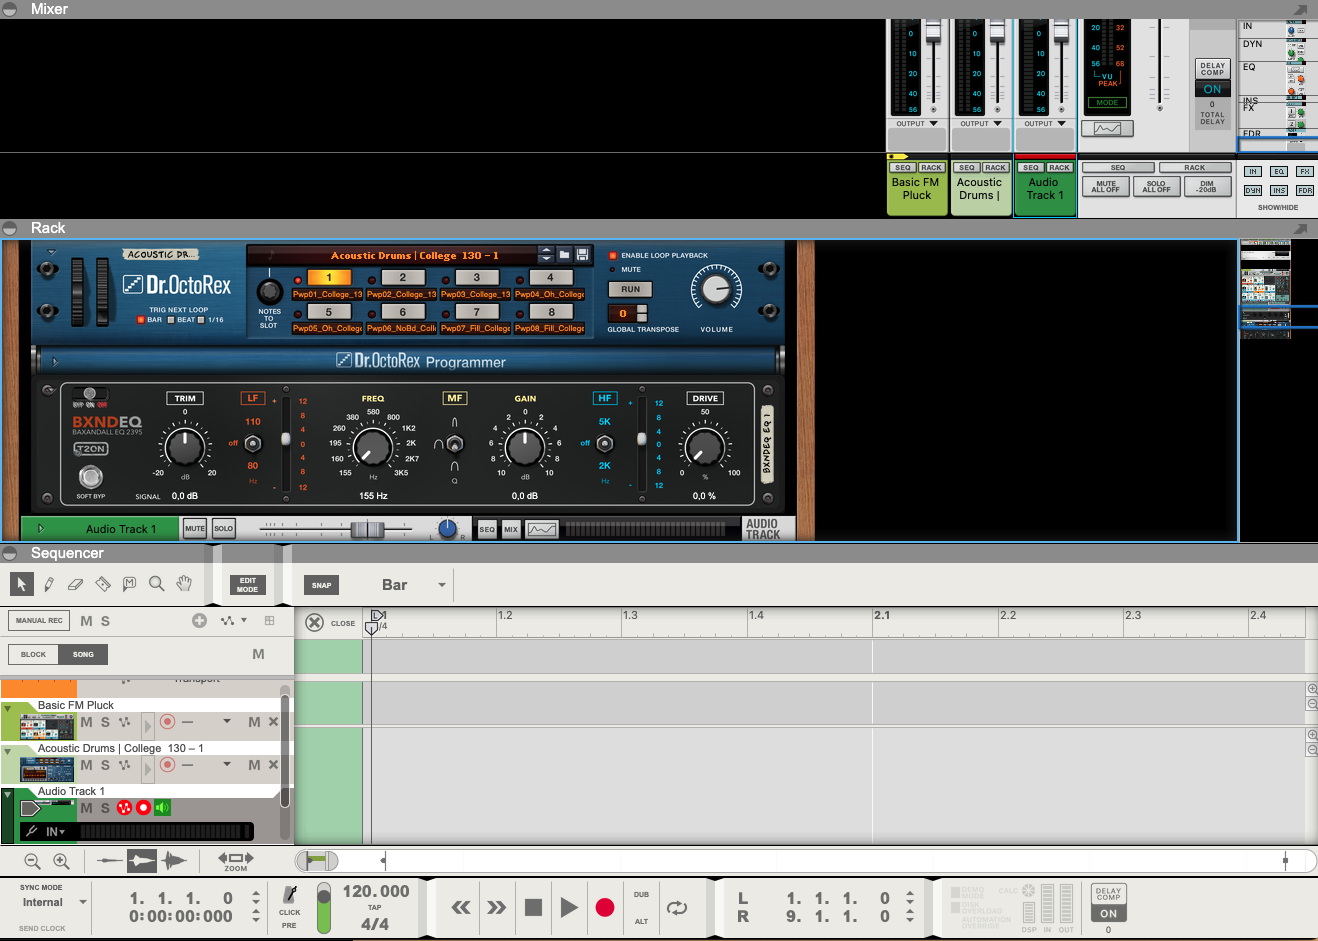Click Mute All Off in the mixer
Image resolution: width=1318 pixels, height=941 pixels.
click(1106, 187)
